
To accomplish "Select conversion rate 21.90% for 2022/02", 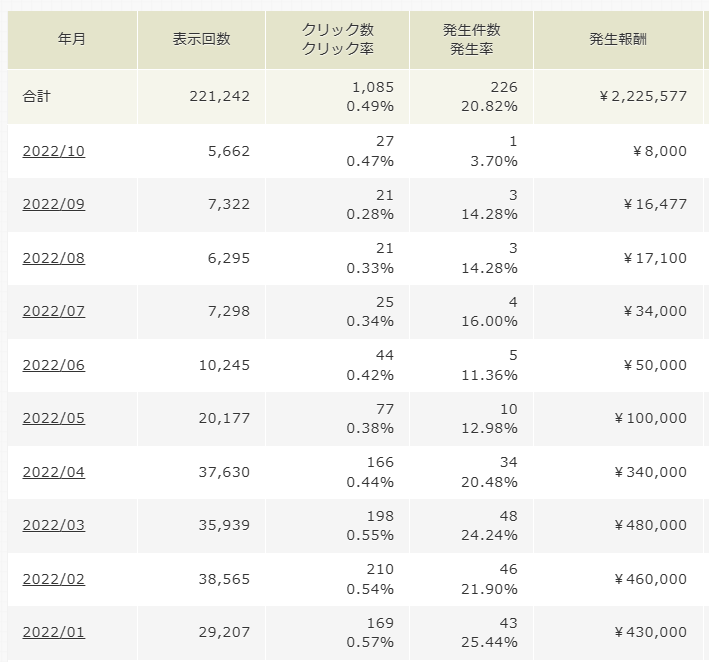I will tap(489, 590).
